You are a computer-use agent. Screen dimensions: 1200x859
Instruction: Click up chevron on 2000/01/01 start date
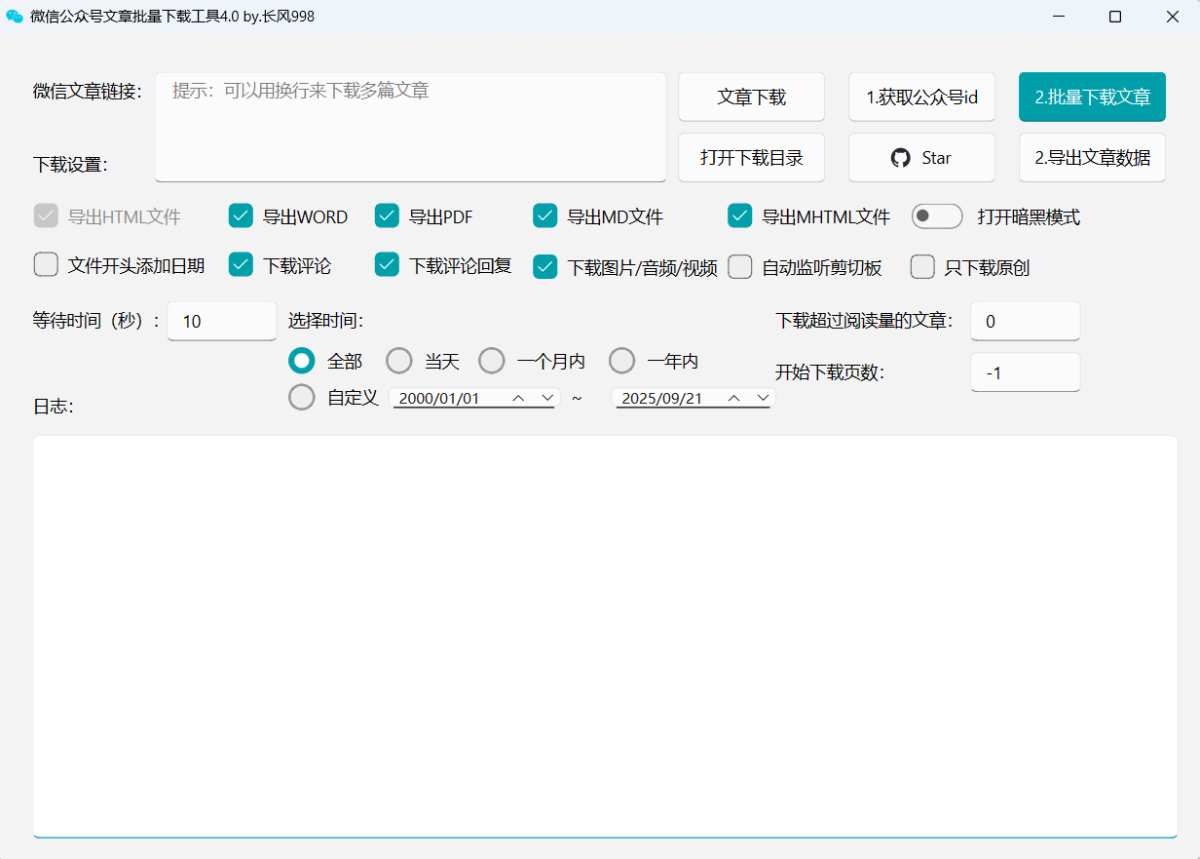click(x=518, y=398)
